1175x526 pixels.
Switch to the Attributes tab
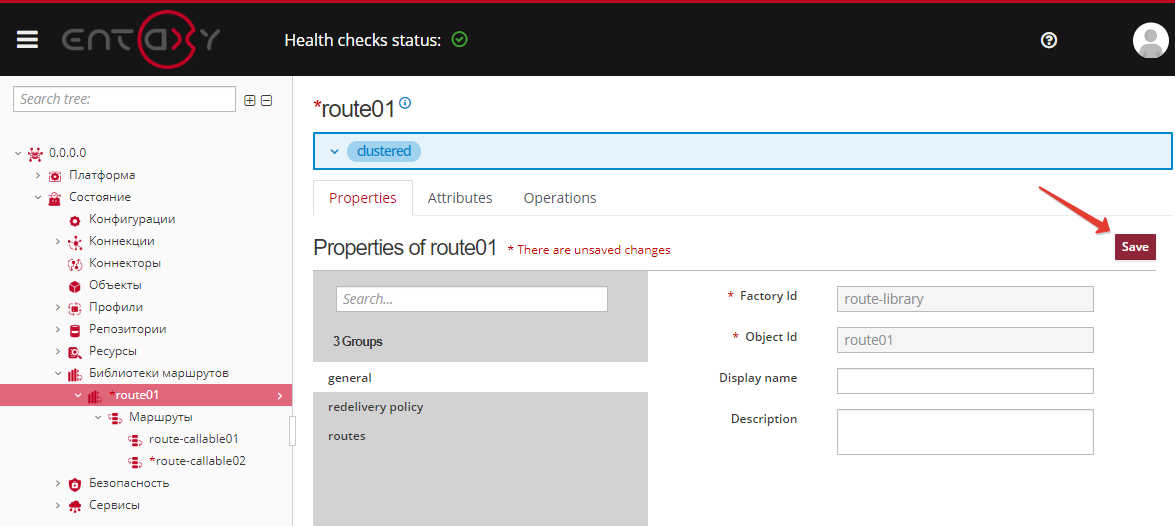tap(460, 198)
